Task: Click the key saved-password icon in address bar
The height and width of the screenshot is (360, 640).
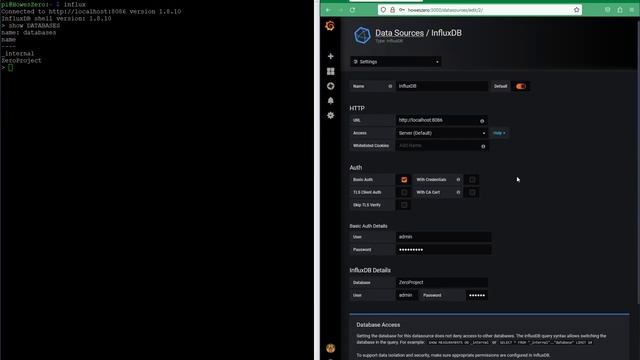Action: point(402,10)
